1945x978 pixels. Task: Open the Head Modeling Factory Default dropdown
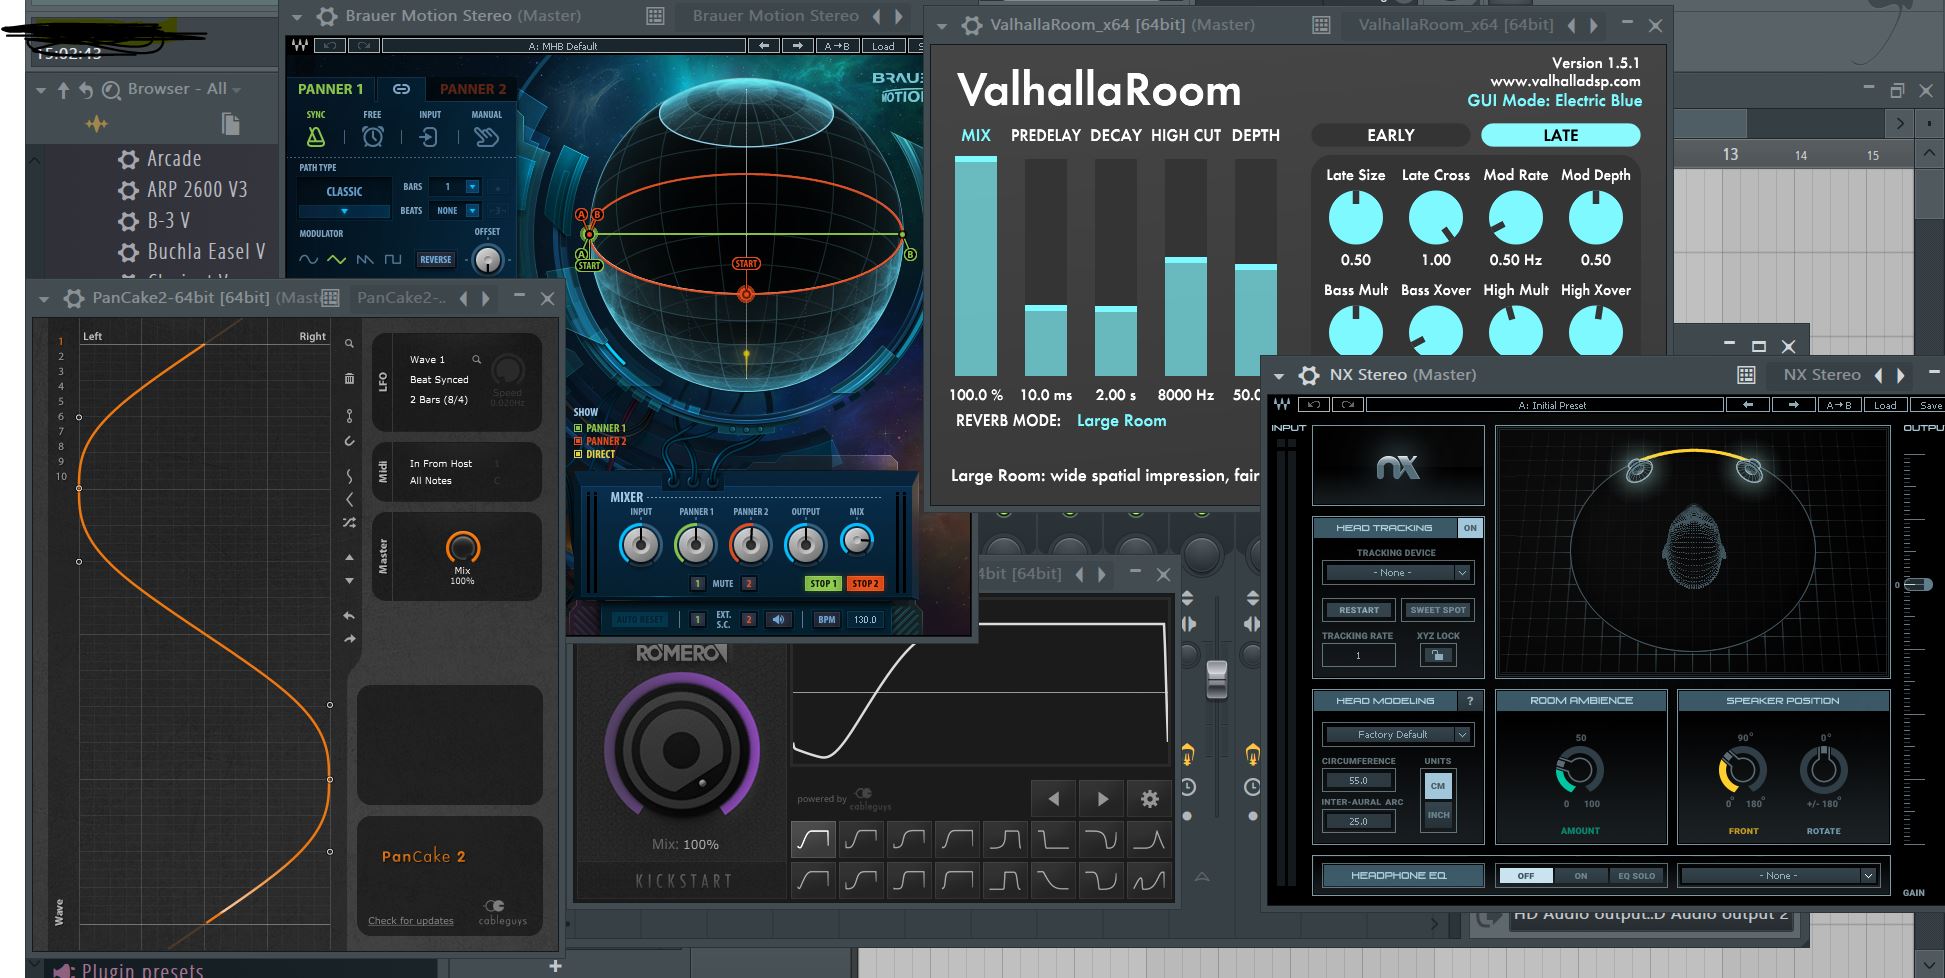pos(1397,735)
